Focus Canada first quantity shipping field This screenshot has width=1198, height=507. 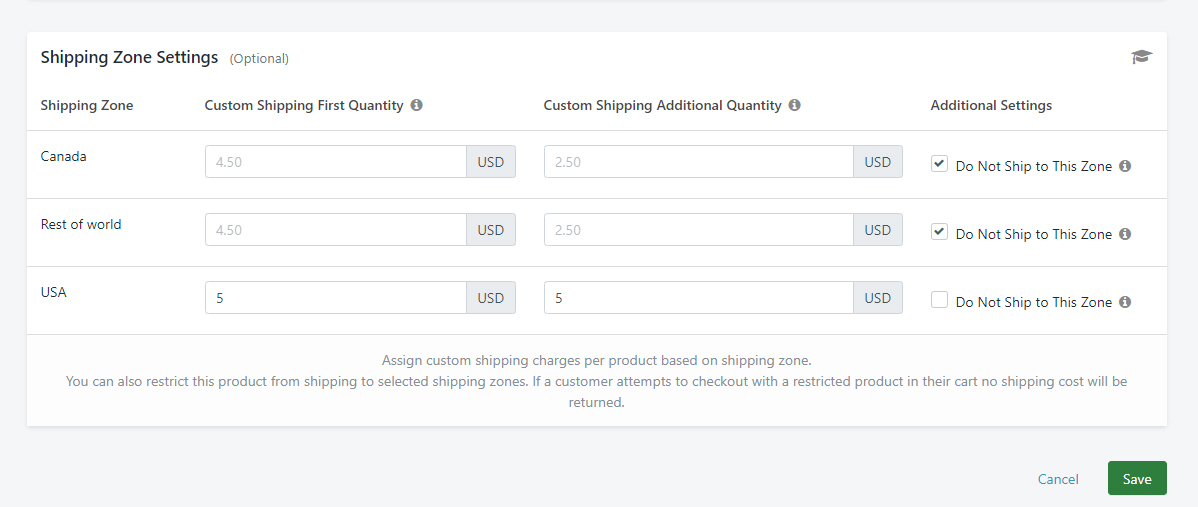coord(335,162)
